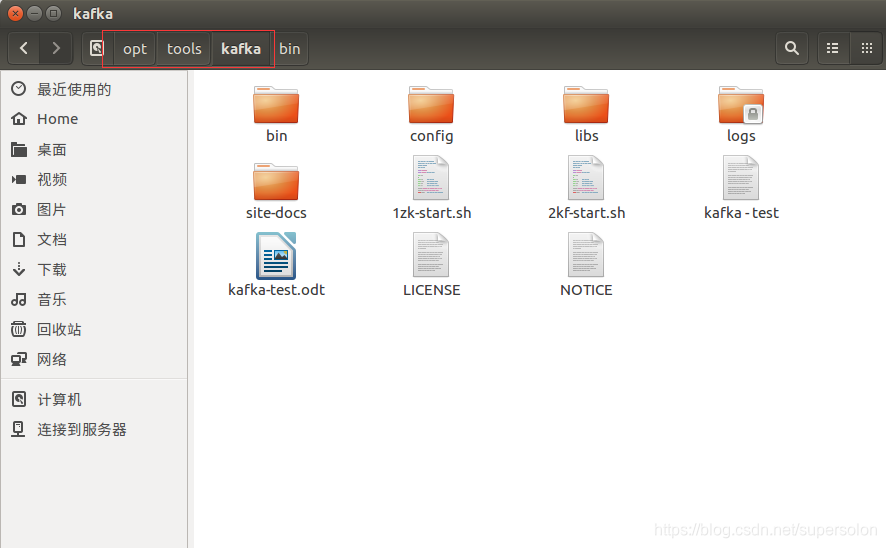Go to bin in the path bar
The image size is (886, 548).
pyautogui.click(x=290, y=49)
